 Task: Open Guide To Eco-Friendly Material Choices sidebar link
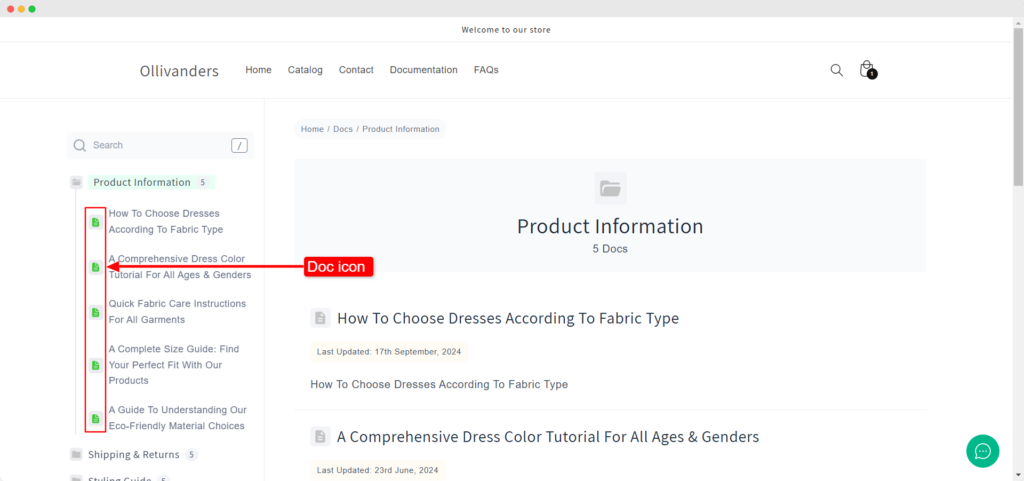[178, 418]
